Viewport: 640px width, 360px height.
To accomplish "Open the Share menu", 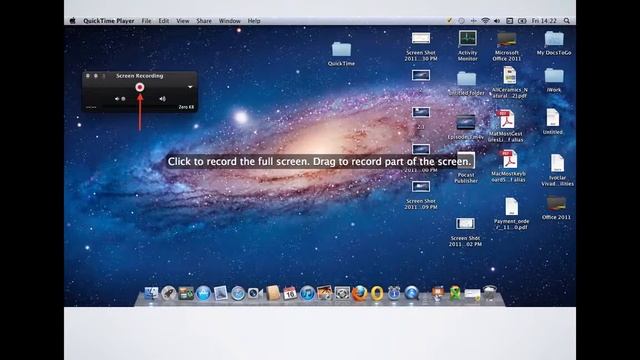I will coord(204,21).
